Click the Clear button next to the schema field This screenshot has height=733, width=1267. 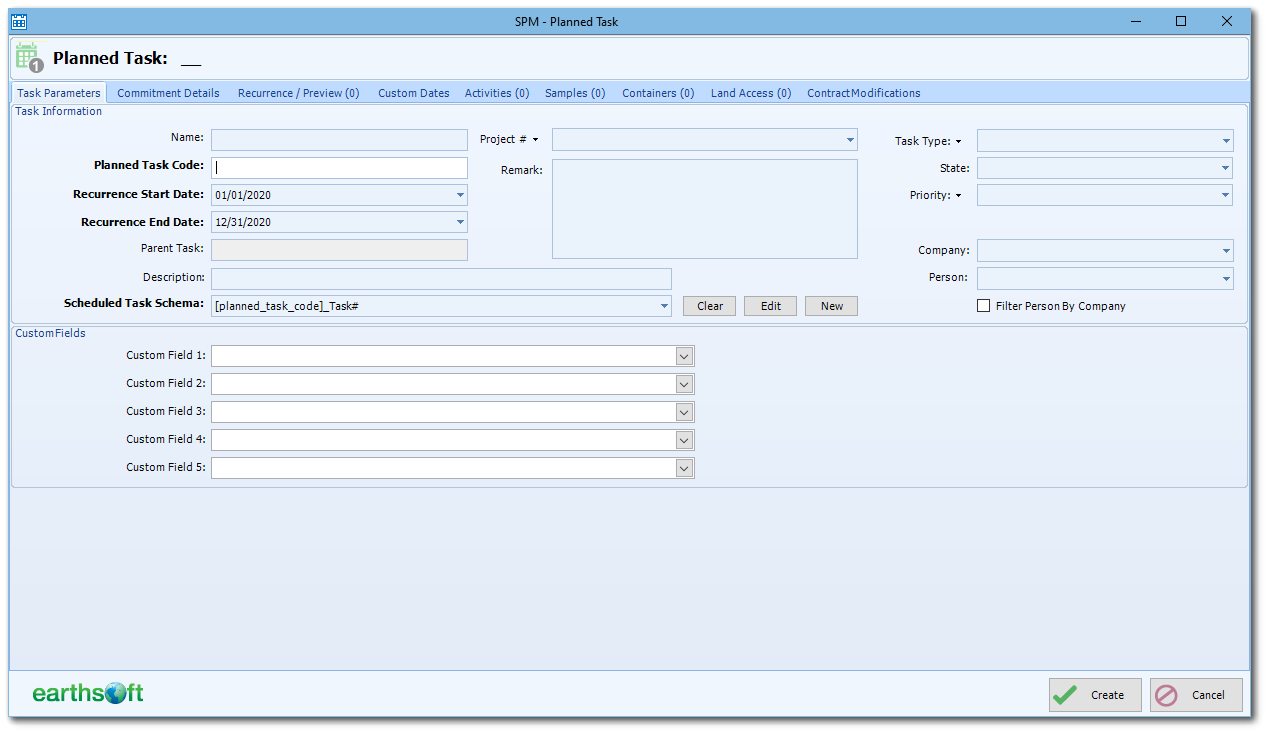709,305
